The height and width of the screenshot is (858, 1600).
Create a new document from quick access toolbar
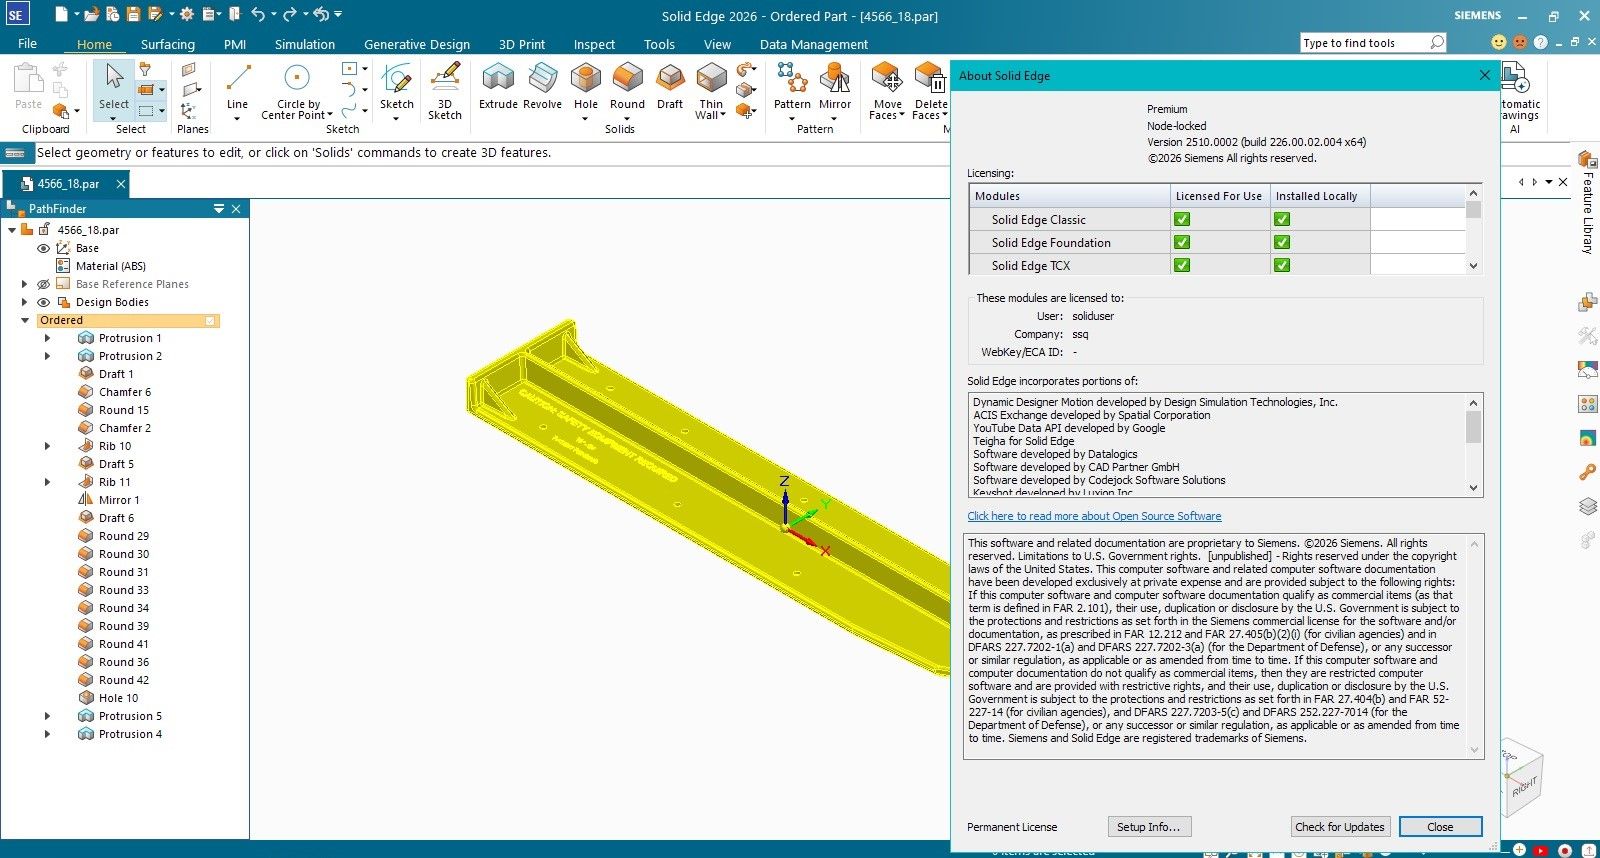tap(62, 14)
